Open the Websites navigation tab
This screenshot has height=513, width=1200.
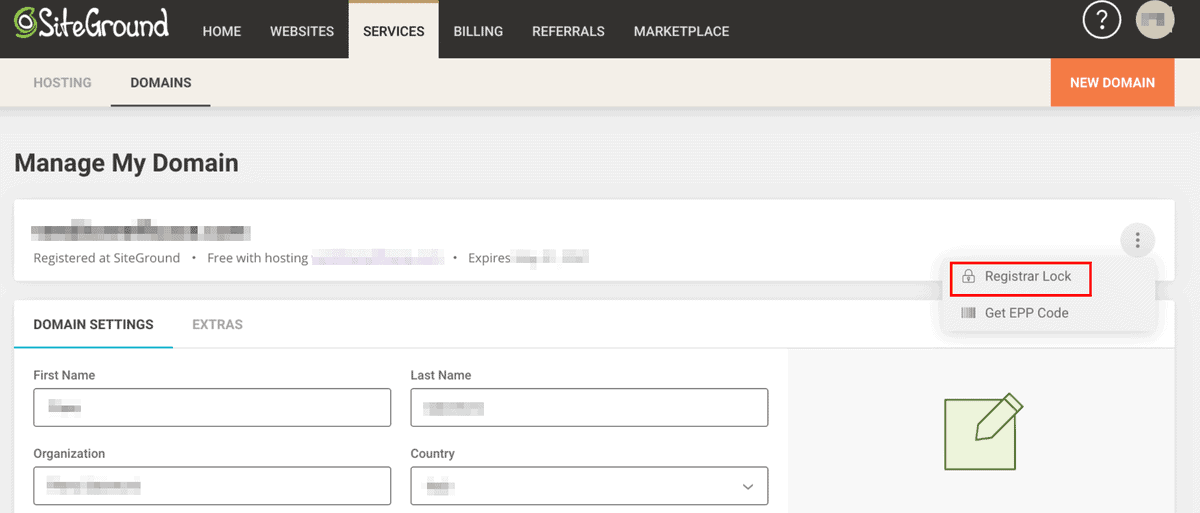pyautogui.click(x=302, y=31)
